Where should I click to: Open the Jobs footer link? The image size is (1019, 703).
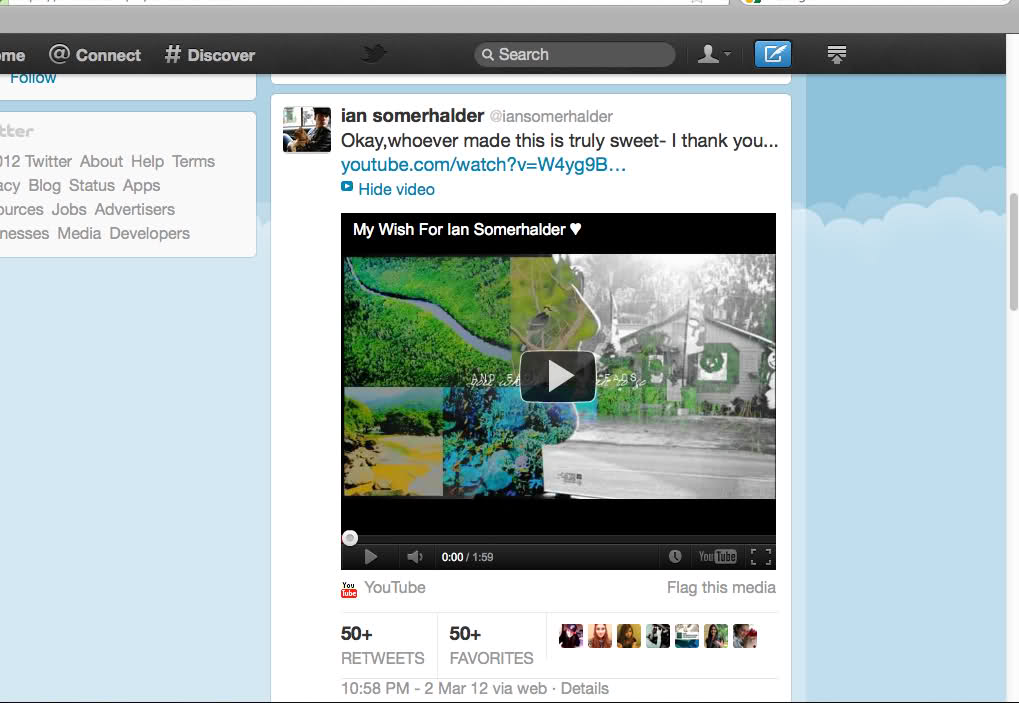coord(69,209)
